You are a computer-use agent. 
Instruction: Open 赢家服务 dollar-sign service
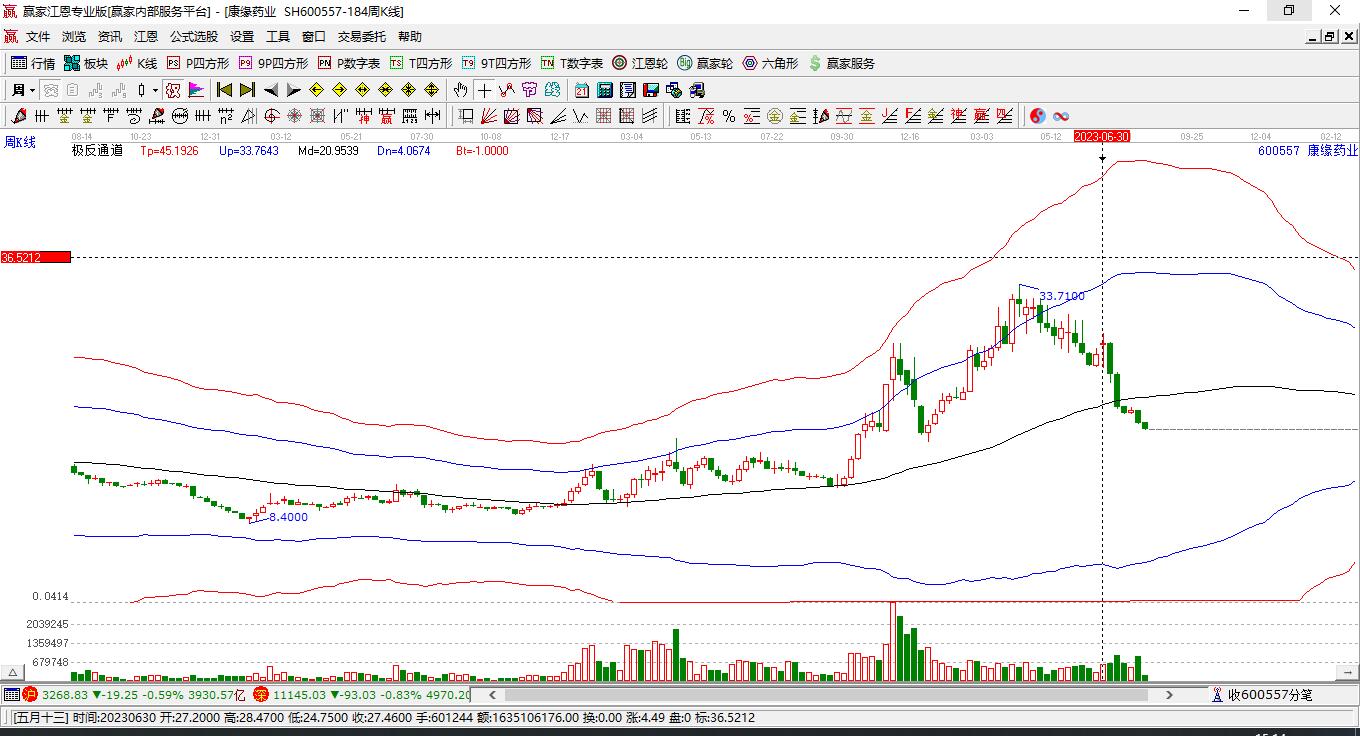[x=841, y=63]
